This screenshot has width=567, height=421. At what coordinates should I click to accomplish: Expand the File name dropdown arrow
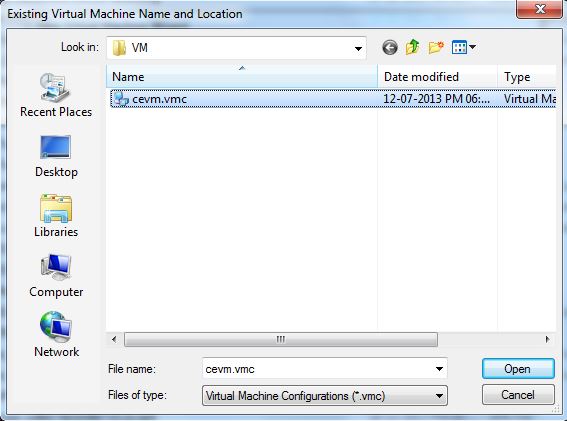(439, 369)
